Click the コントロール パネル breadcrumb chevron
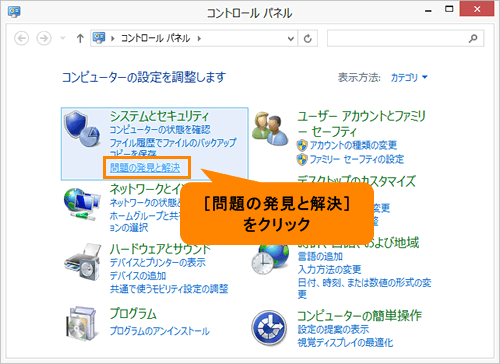Image resolution: width=500 pixels, height=364 pixels. [199, 39]
